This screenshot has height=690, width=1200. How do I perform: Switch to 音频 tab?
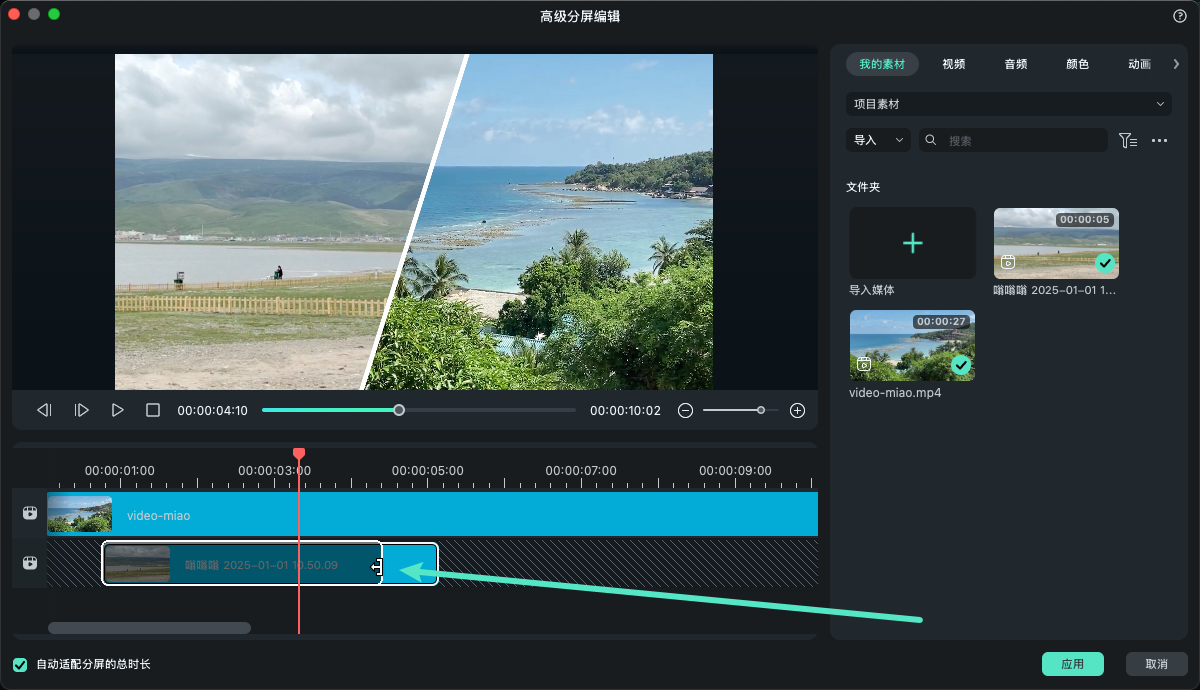(1016, 64)
